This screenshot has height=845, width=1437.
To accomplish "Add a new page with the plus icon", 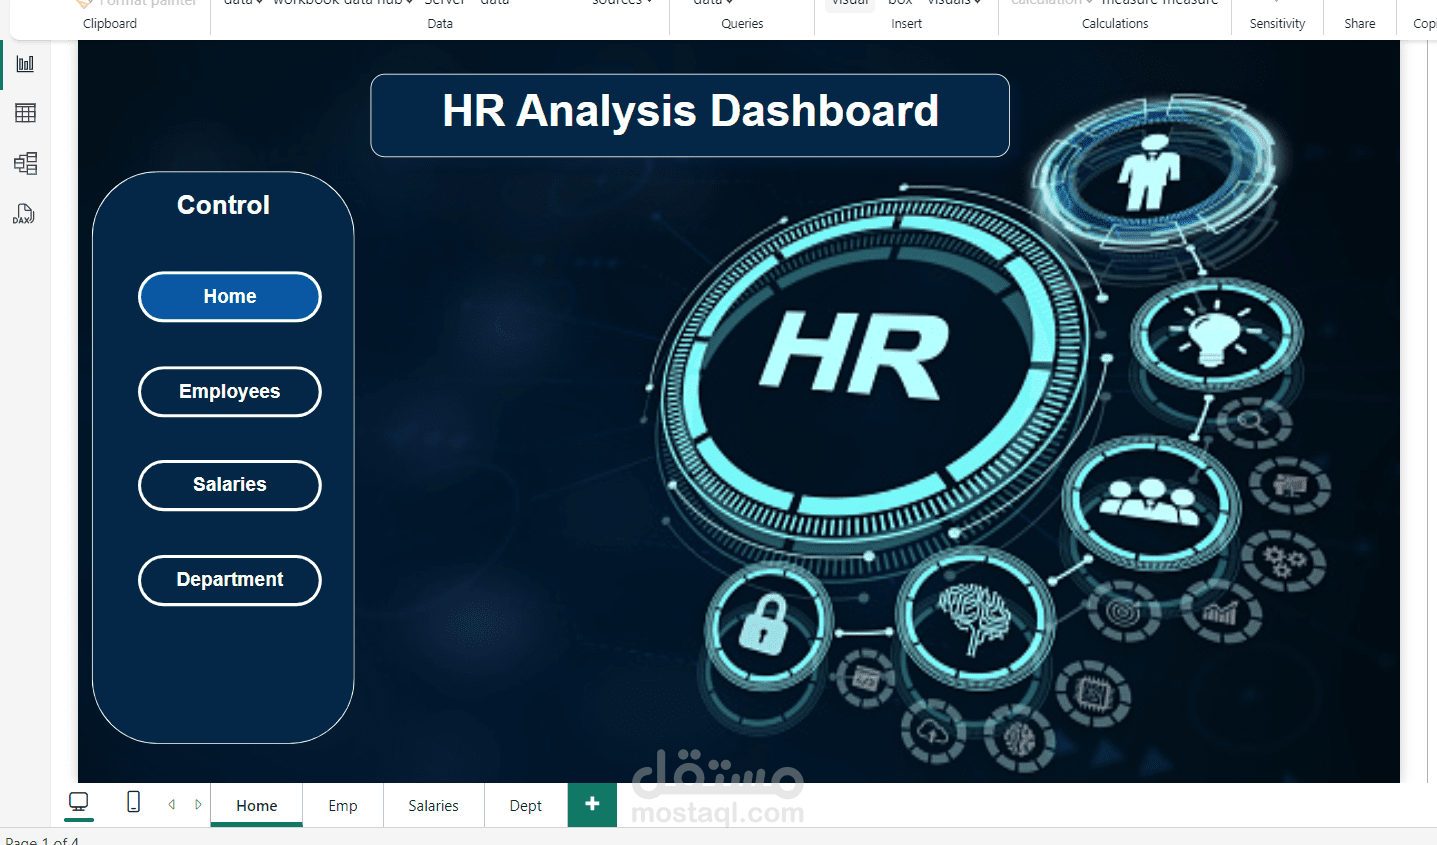I will [592, 805].
